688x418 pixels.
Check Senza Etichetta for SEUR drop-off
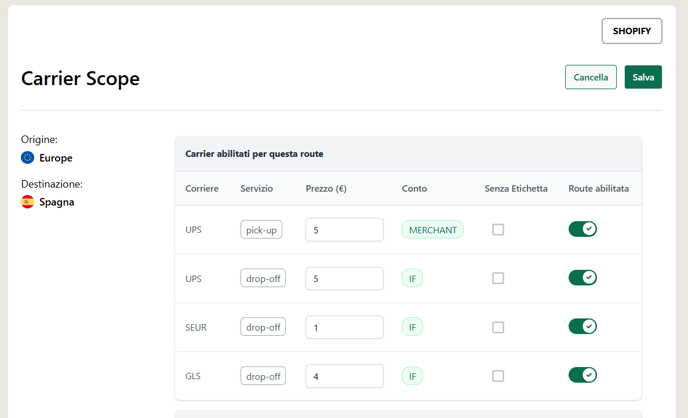498,327
